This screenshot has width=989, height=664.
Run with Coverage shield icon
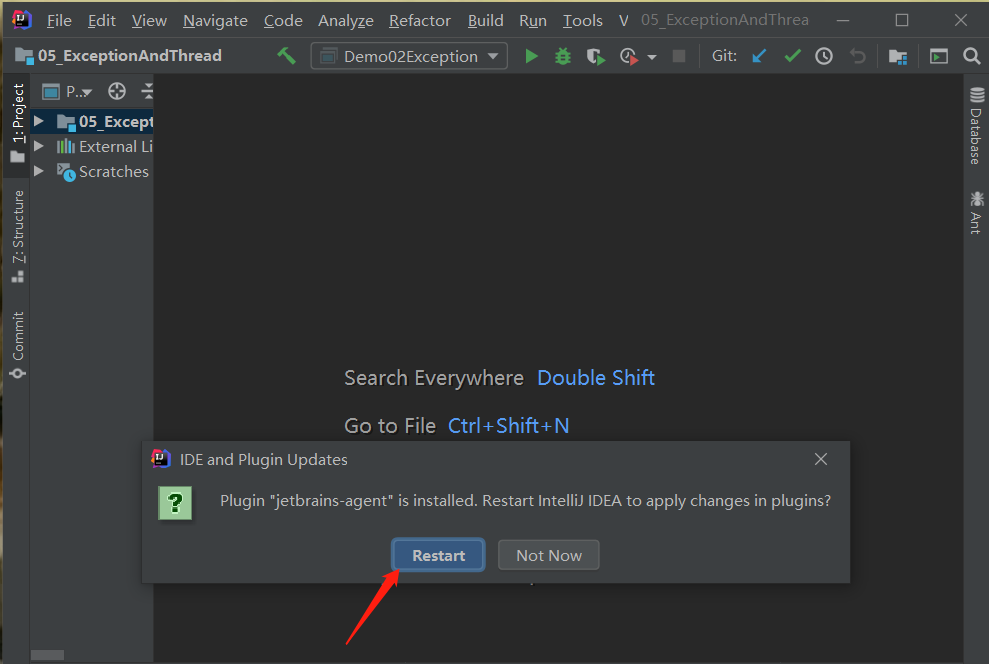point(595,57)
